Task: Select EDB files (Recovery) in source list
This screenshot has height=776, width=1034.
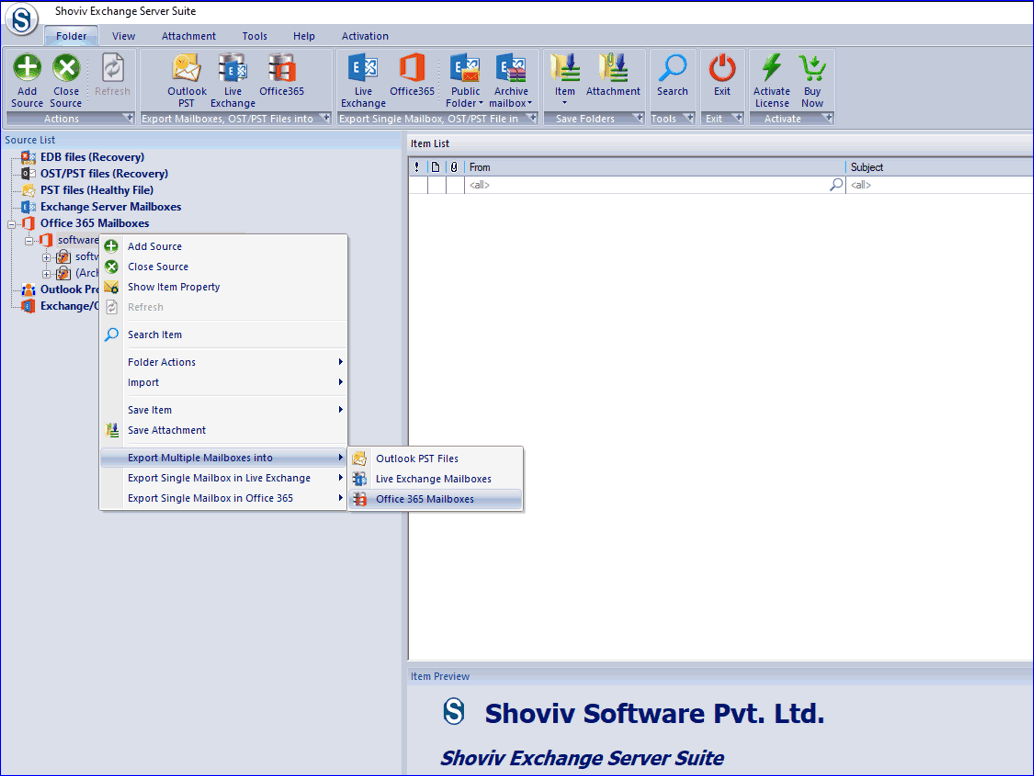Action: click(x=92, y=157)
